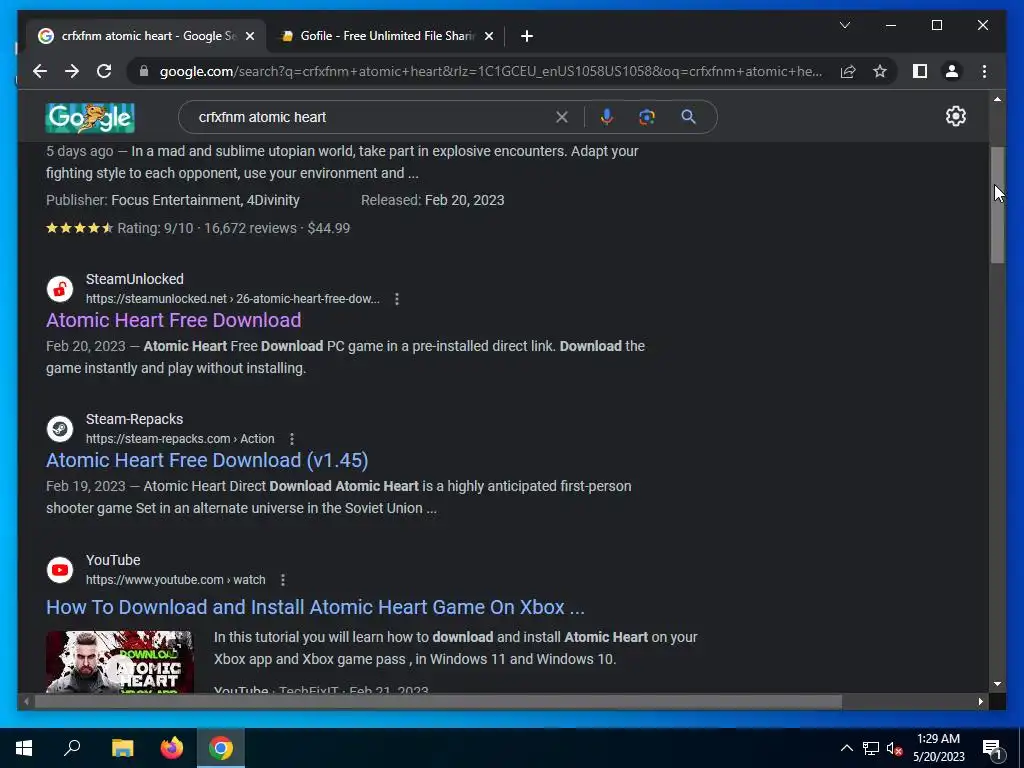Open the muted volume tray icon
Image resolution: width=1024 pixels, height=768 pixels.
click(x=894, y=748)
